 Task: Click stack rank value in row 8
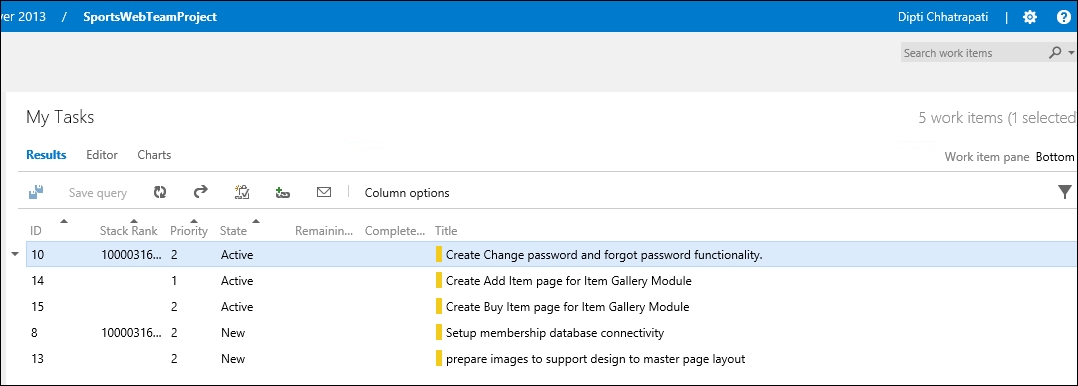click(132, 333)
